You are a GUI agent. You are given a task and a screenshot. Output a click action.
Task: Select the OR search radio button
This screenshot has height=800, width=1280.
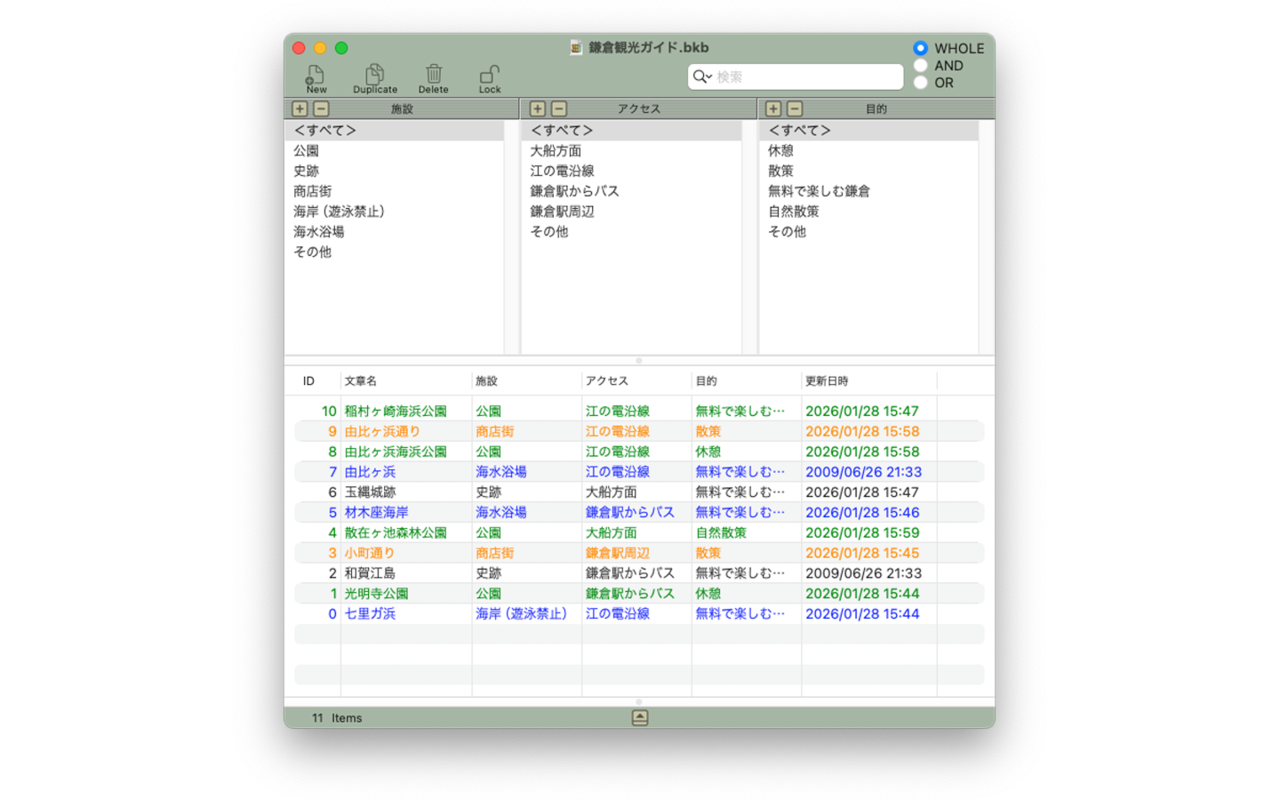tap(920, 83)
